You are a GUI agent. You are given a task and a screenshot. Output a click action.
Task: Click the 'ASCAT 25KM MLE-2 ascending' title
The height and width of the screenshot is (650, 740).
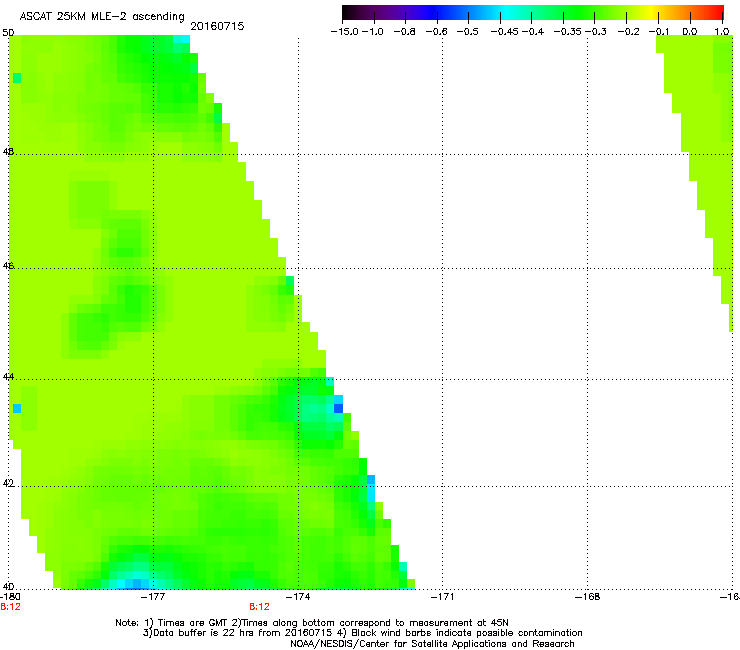pos(102,16)
